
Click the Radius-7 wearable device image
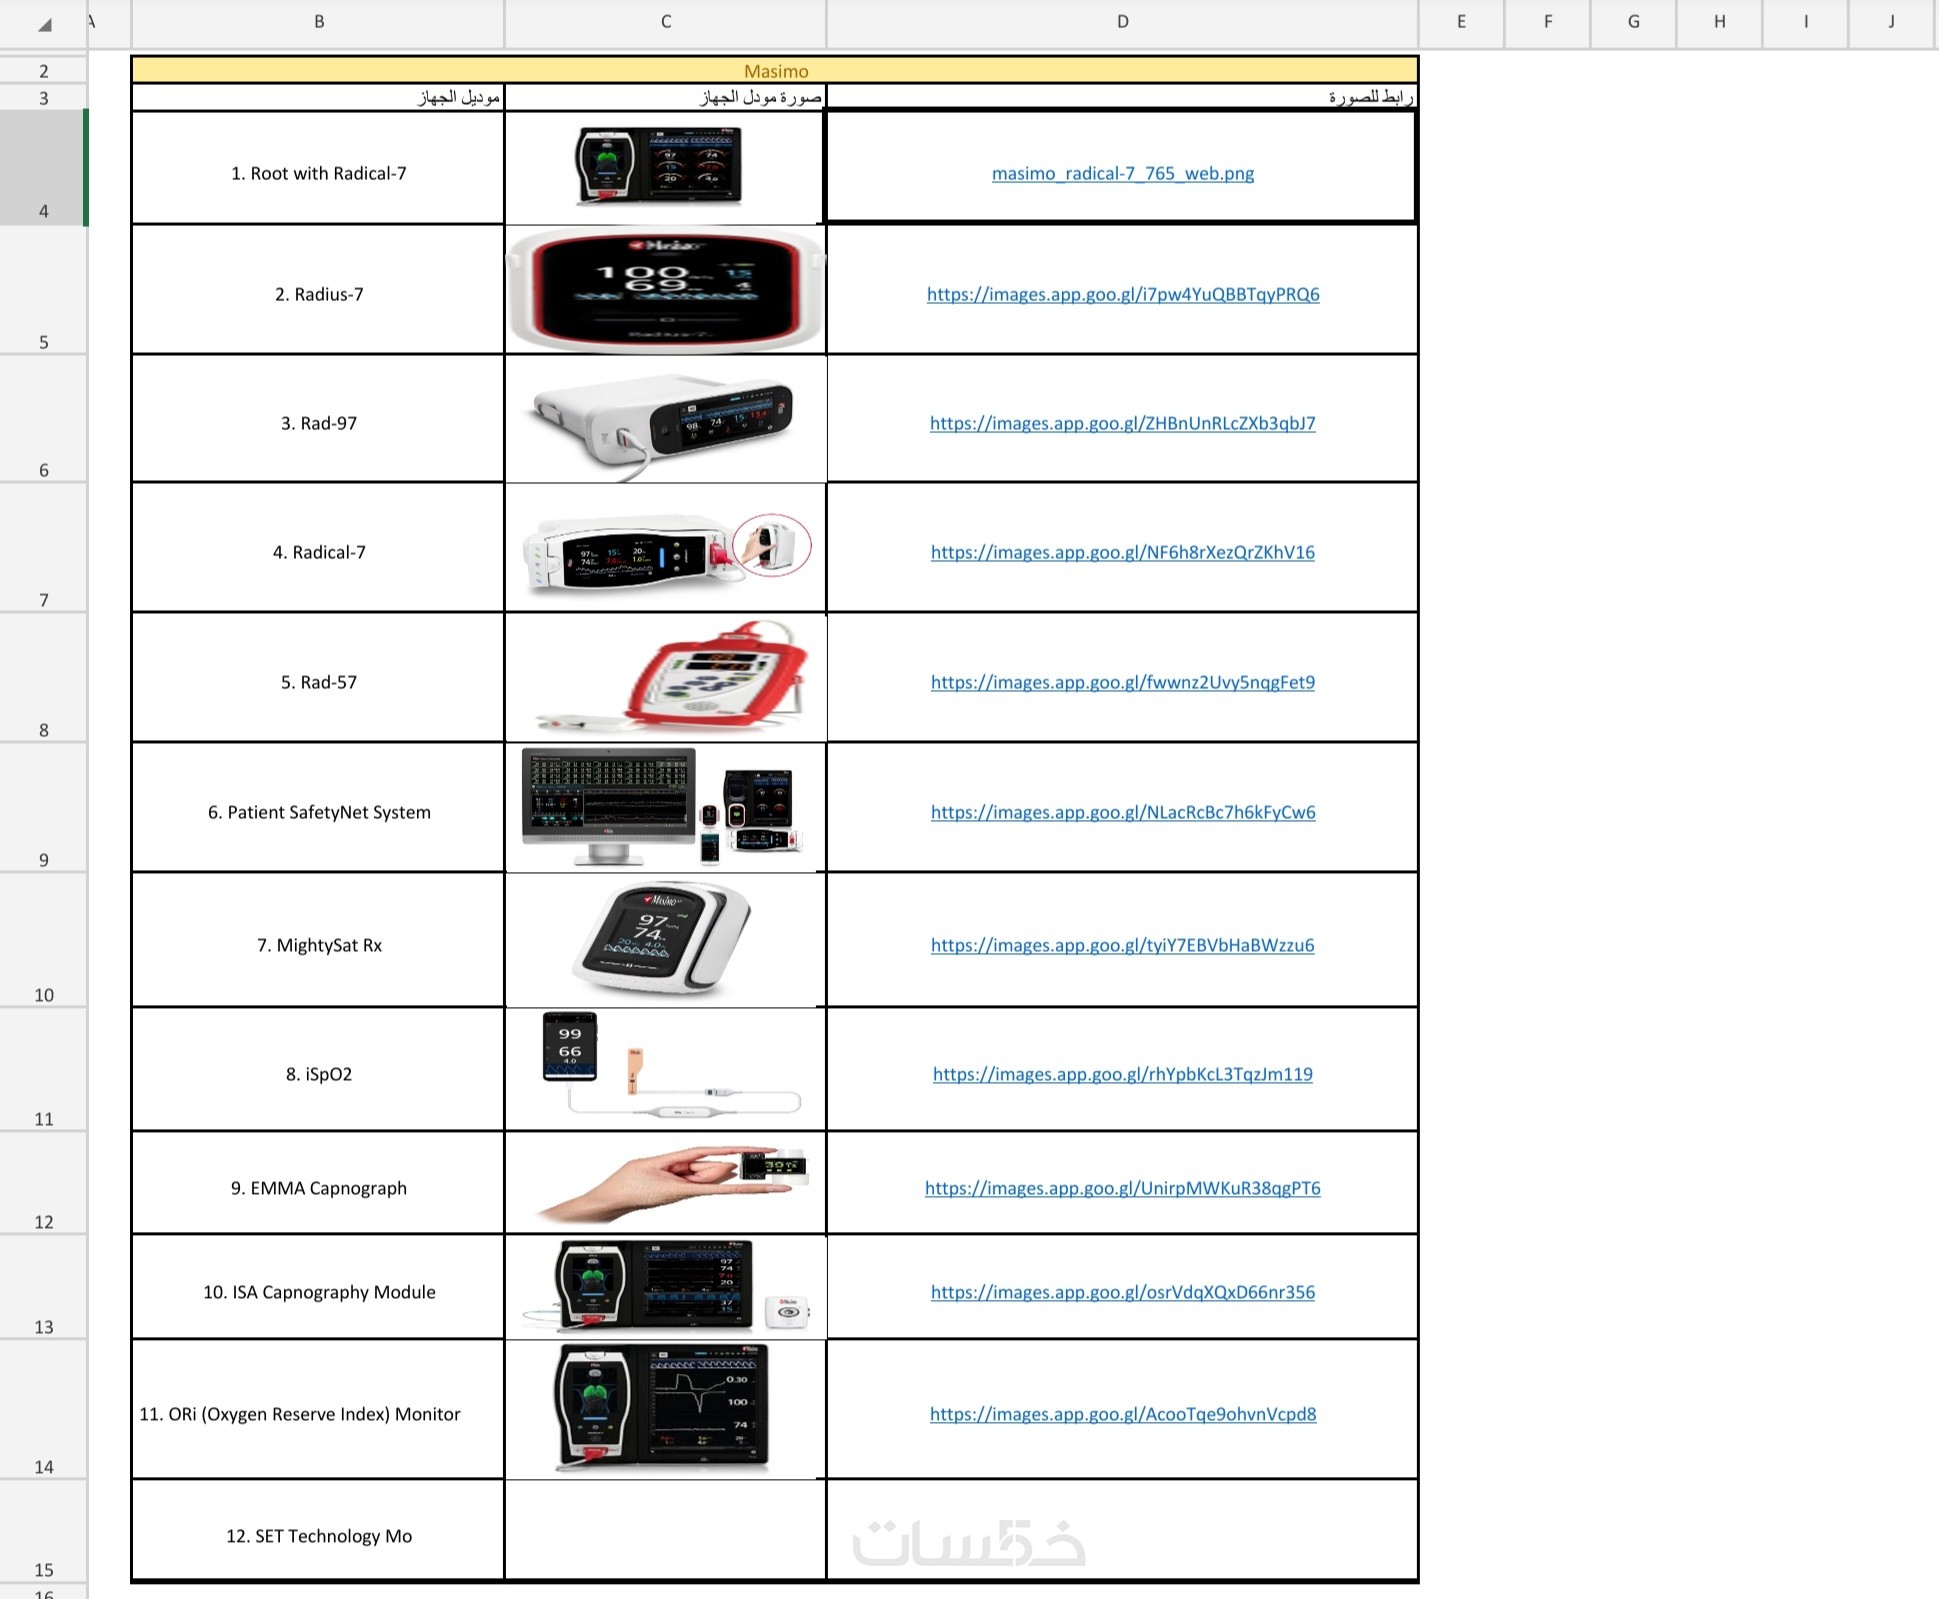click(666, 290)
